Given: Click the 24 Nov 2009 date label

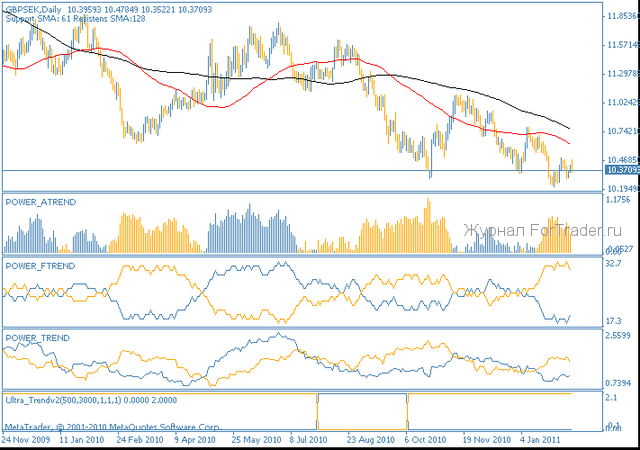Looking at the screenshot, I should click(26, 440).
